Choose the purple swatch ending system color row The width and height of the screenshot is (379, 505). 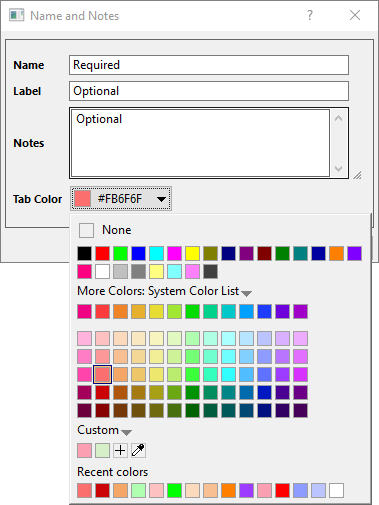(300, 311)
